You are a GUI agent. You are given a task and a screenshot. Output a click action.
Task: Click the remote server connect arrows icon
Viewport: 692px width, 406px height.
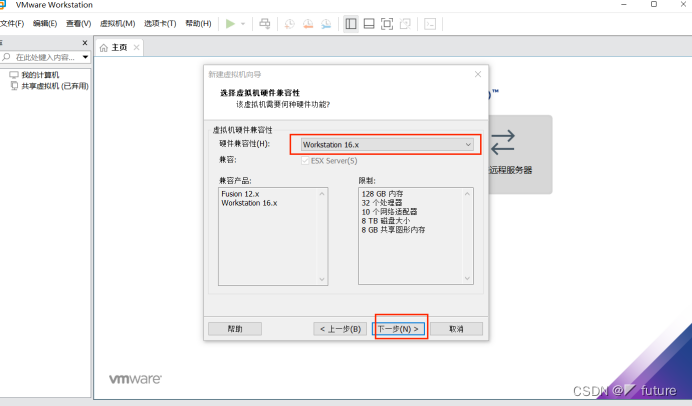click(x=503, y=142)
